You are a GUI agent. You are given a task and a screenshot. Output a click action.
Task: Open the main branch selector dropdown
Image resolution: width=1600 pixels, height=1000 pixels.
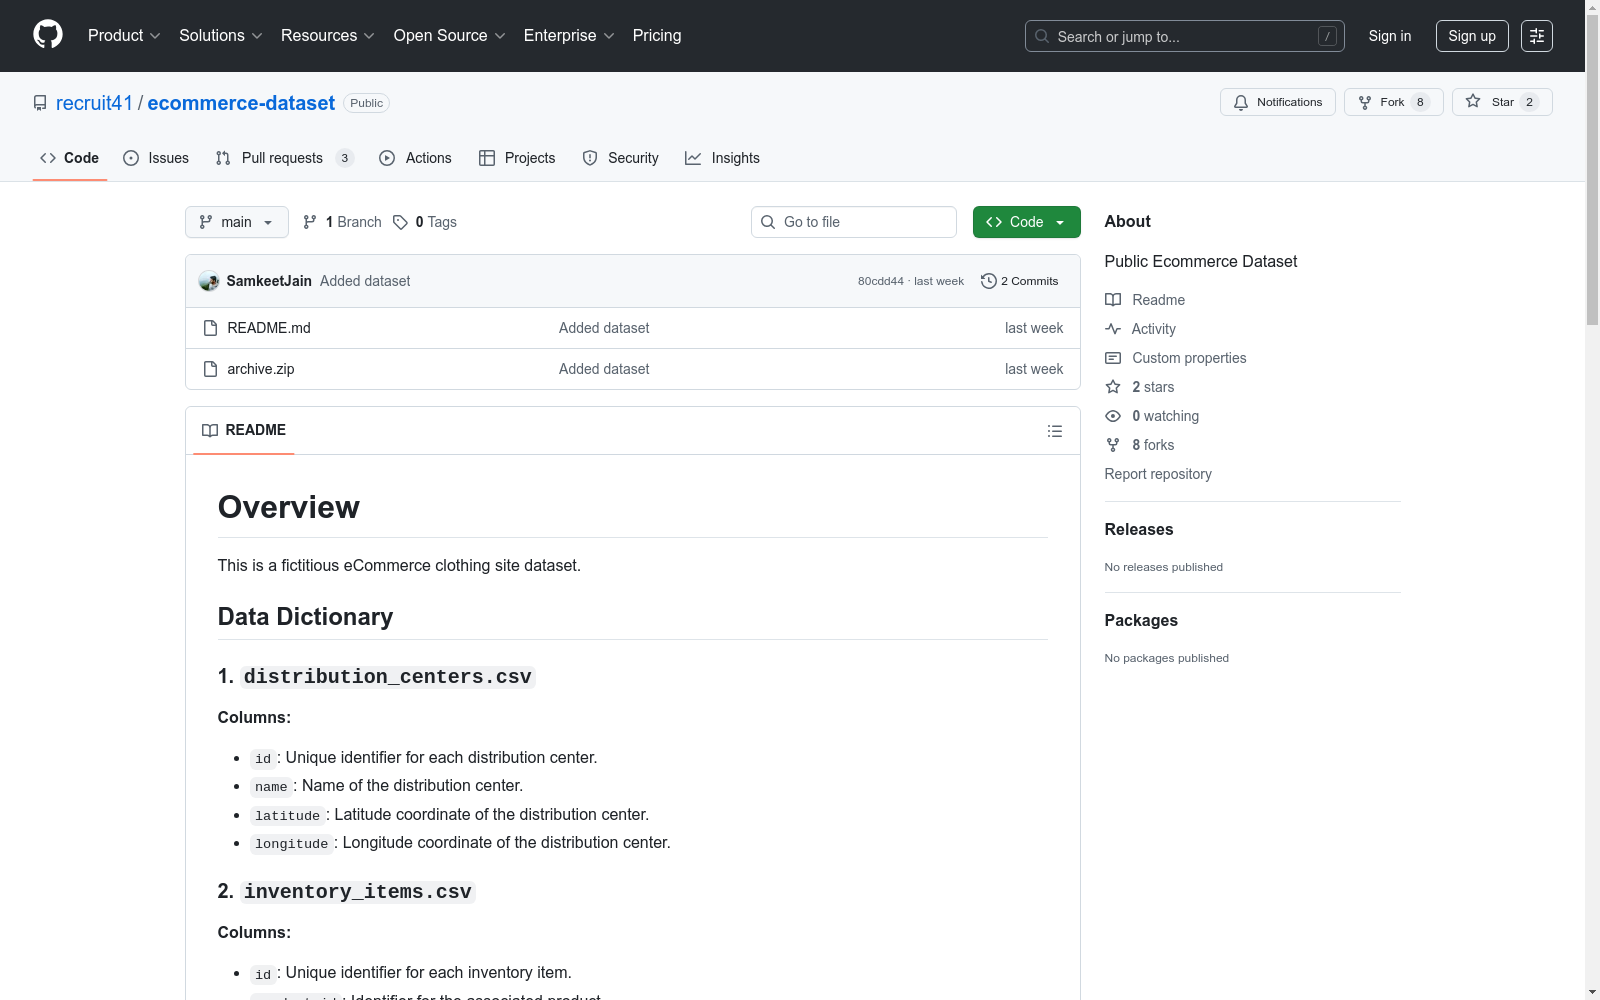(237, 222)
